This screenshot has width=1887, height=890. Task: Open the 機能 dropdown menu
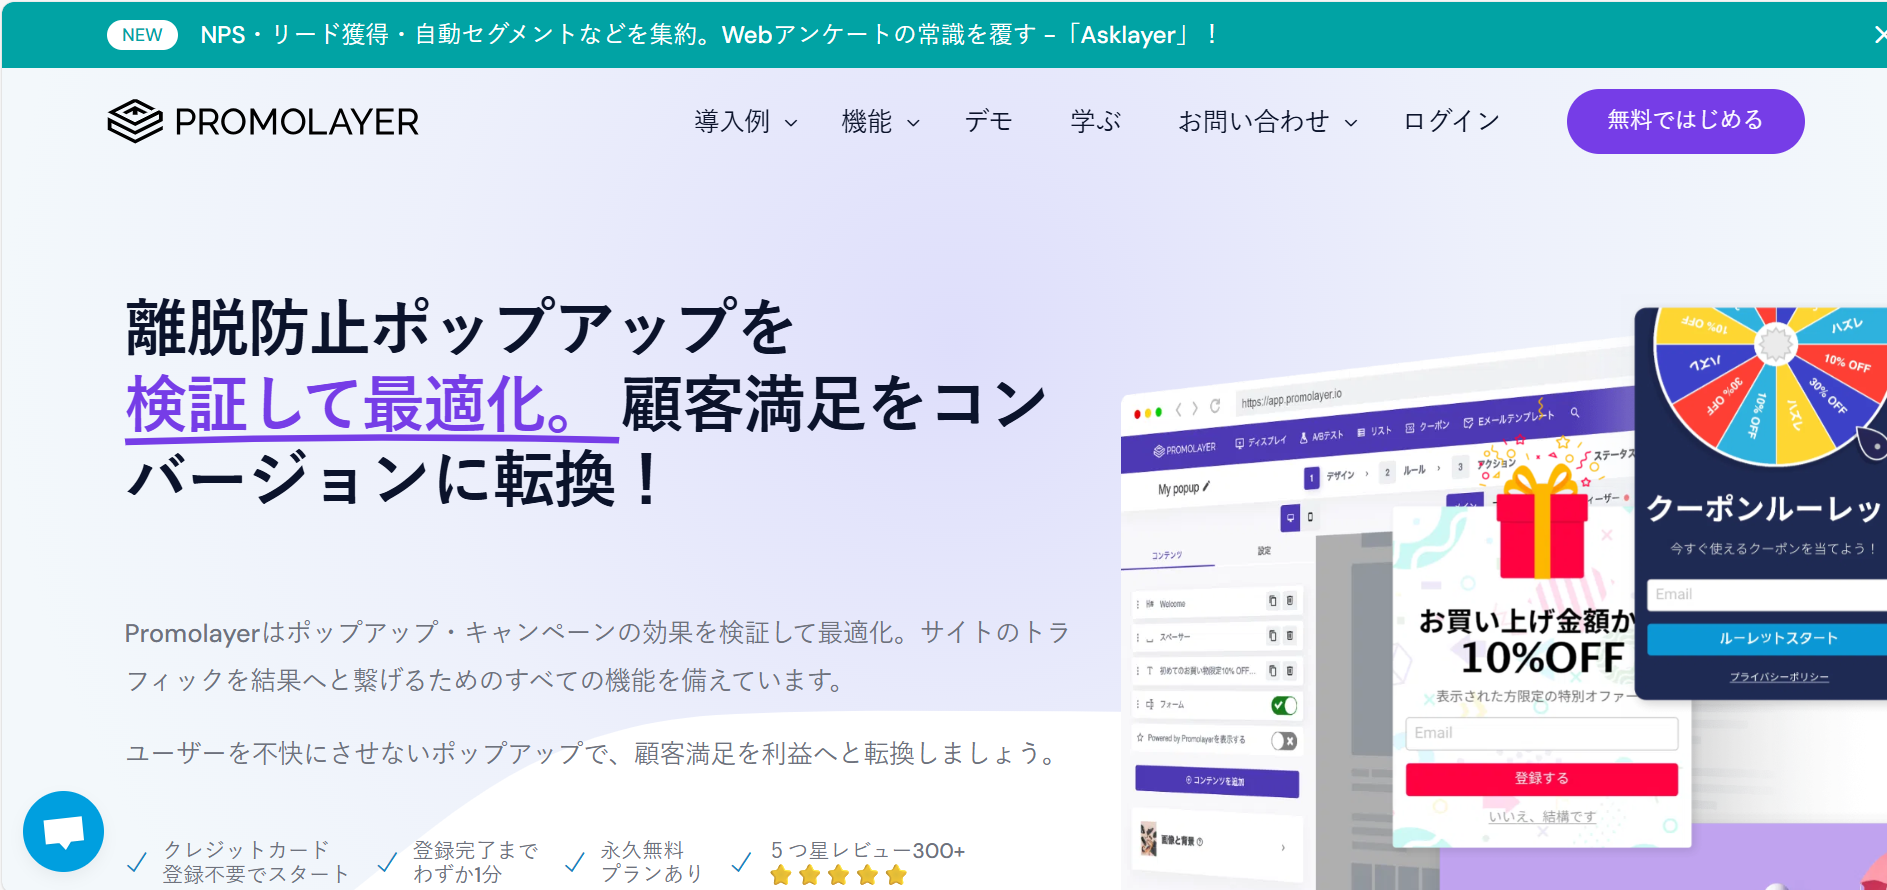(879, 122)
